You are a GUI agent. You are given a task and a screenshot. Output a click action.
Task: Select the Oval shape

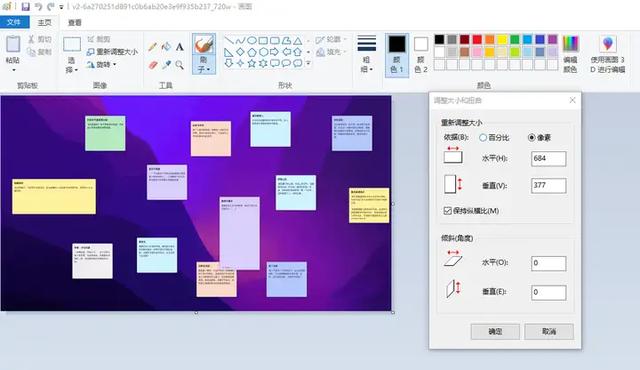252,40
